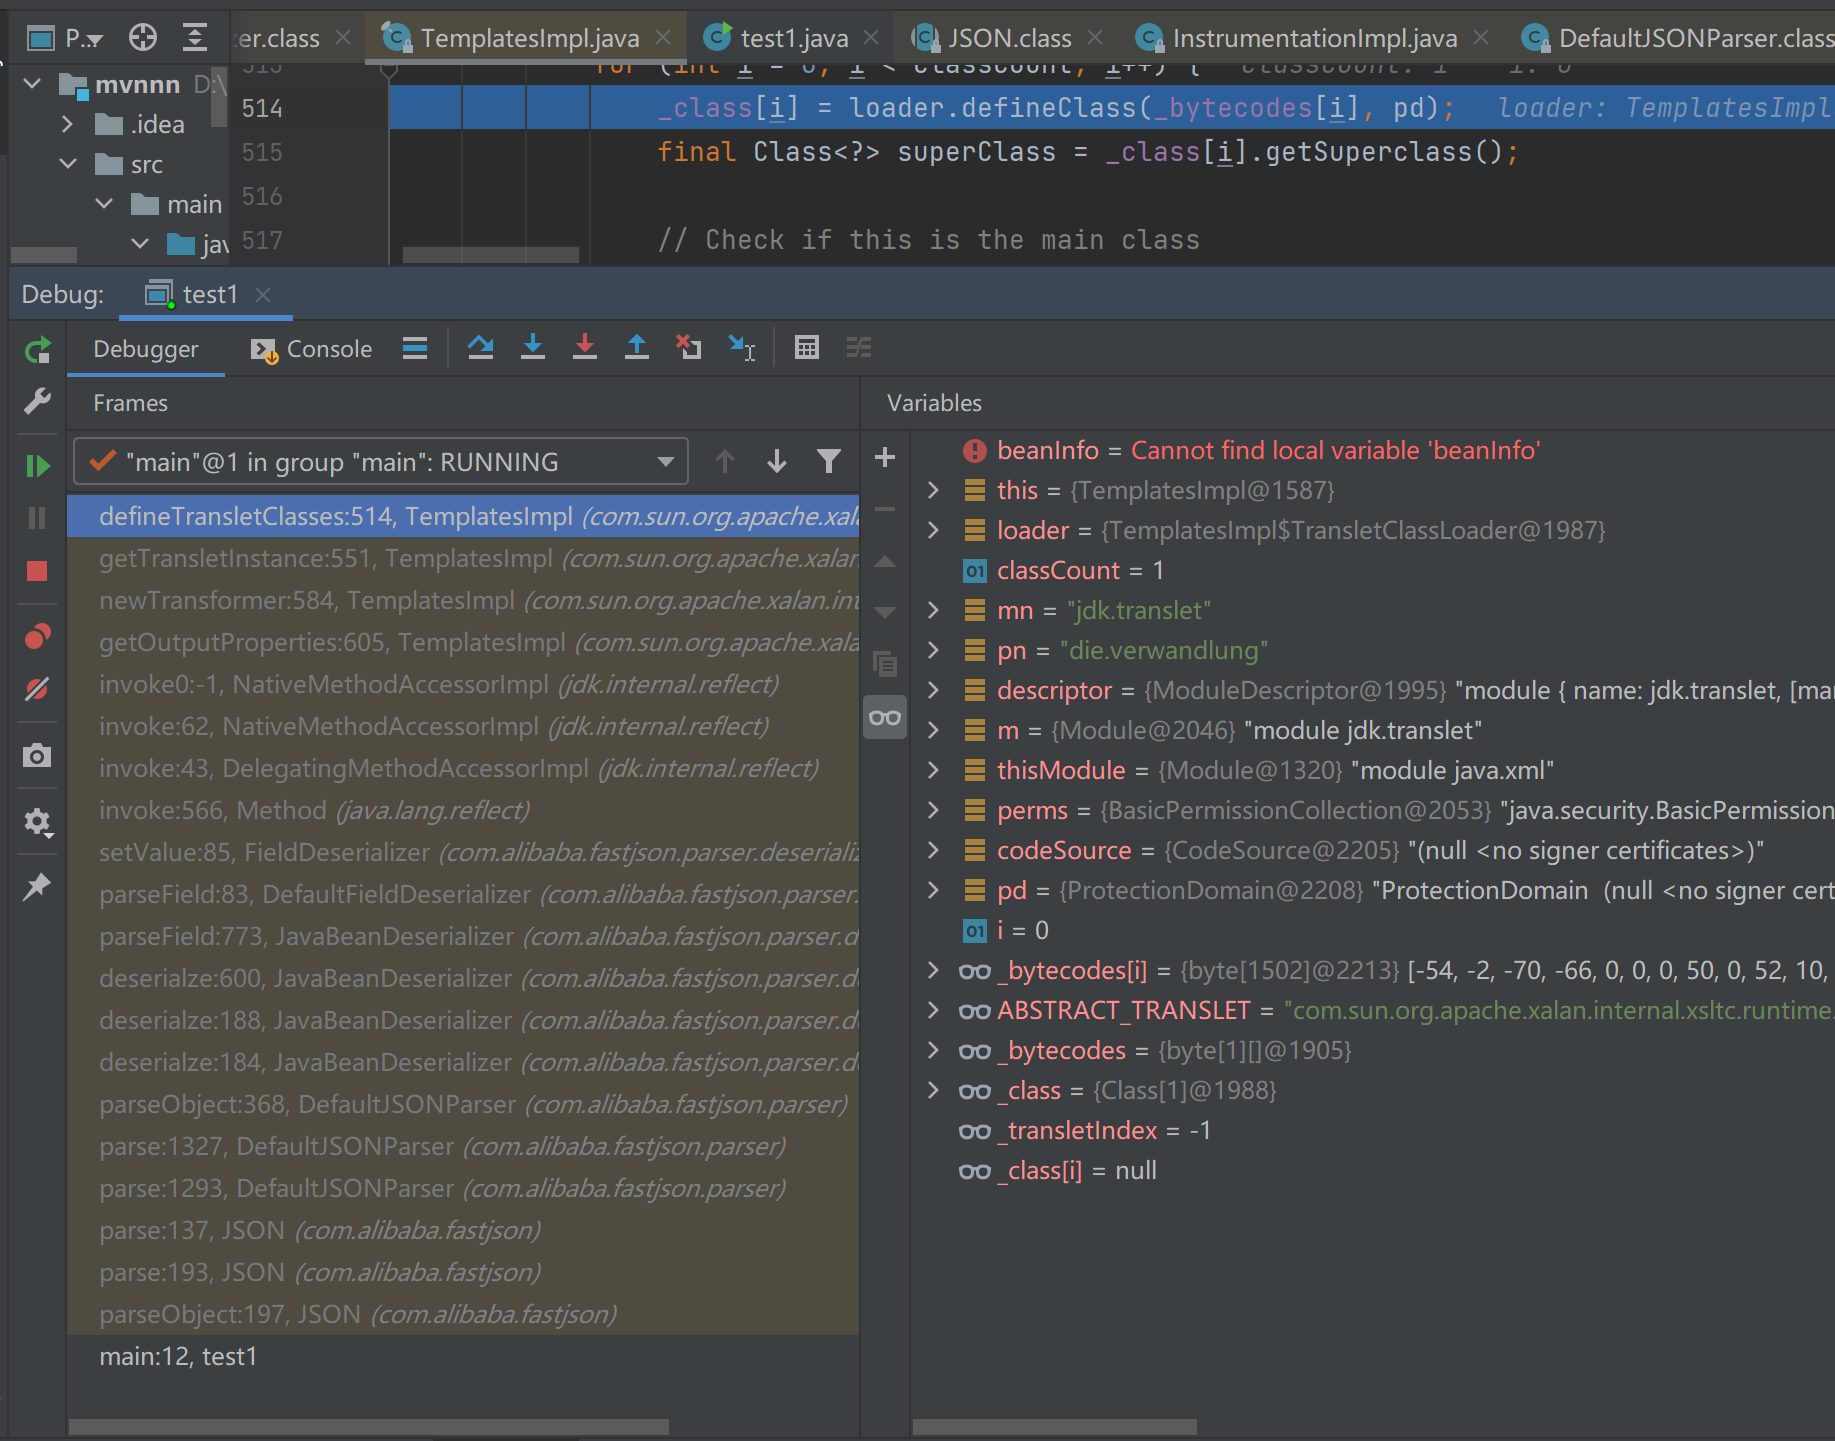This screenshot has height=1441, width=1835.
Task: Pin the debug tab icon
Action: [37, 886]
